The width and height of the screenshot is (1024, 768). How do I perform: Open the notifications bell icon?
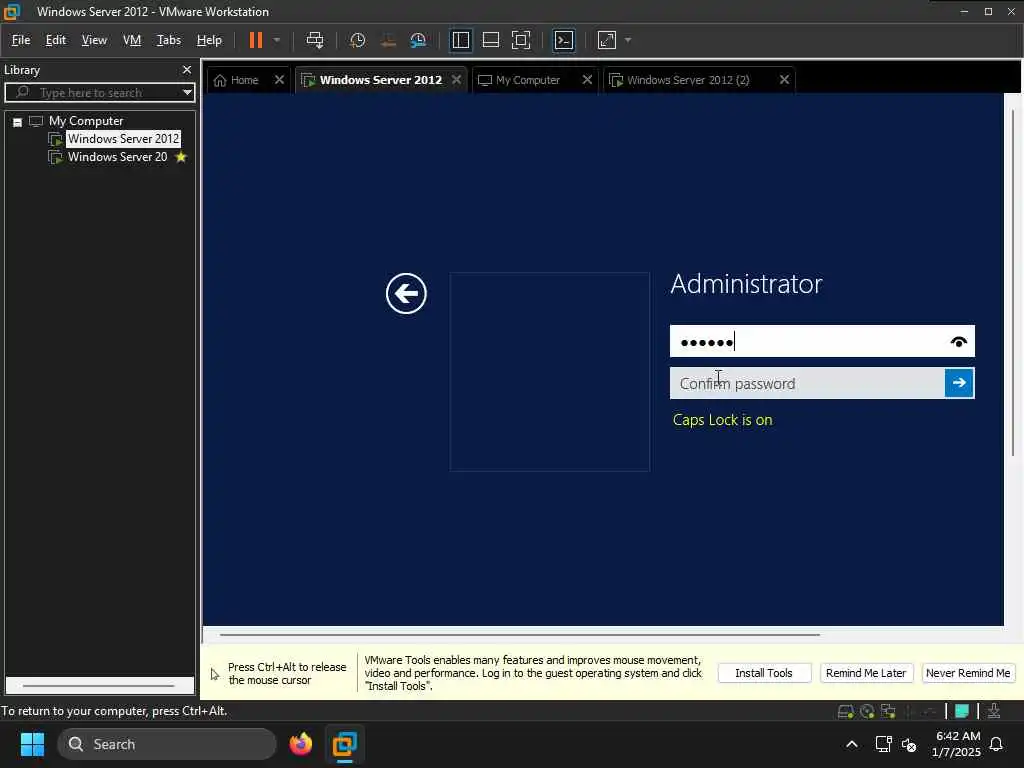pyautogui.click(x=996, y=744)
